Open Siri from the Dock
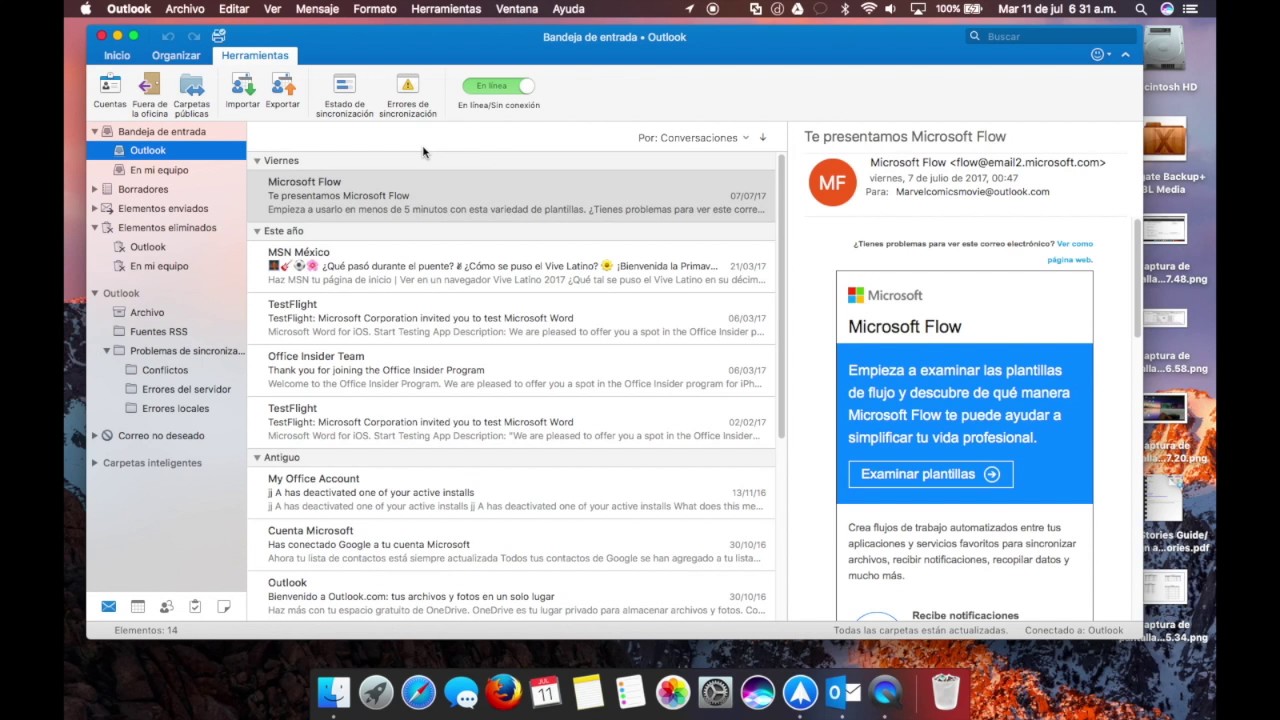Viewport: 1280px width, 720px height. 757,692
